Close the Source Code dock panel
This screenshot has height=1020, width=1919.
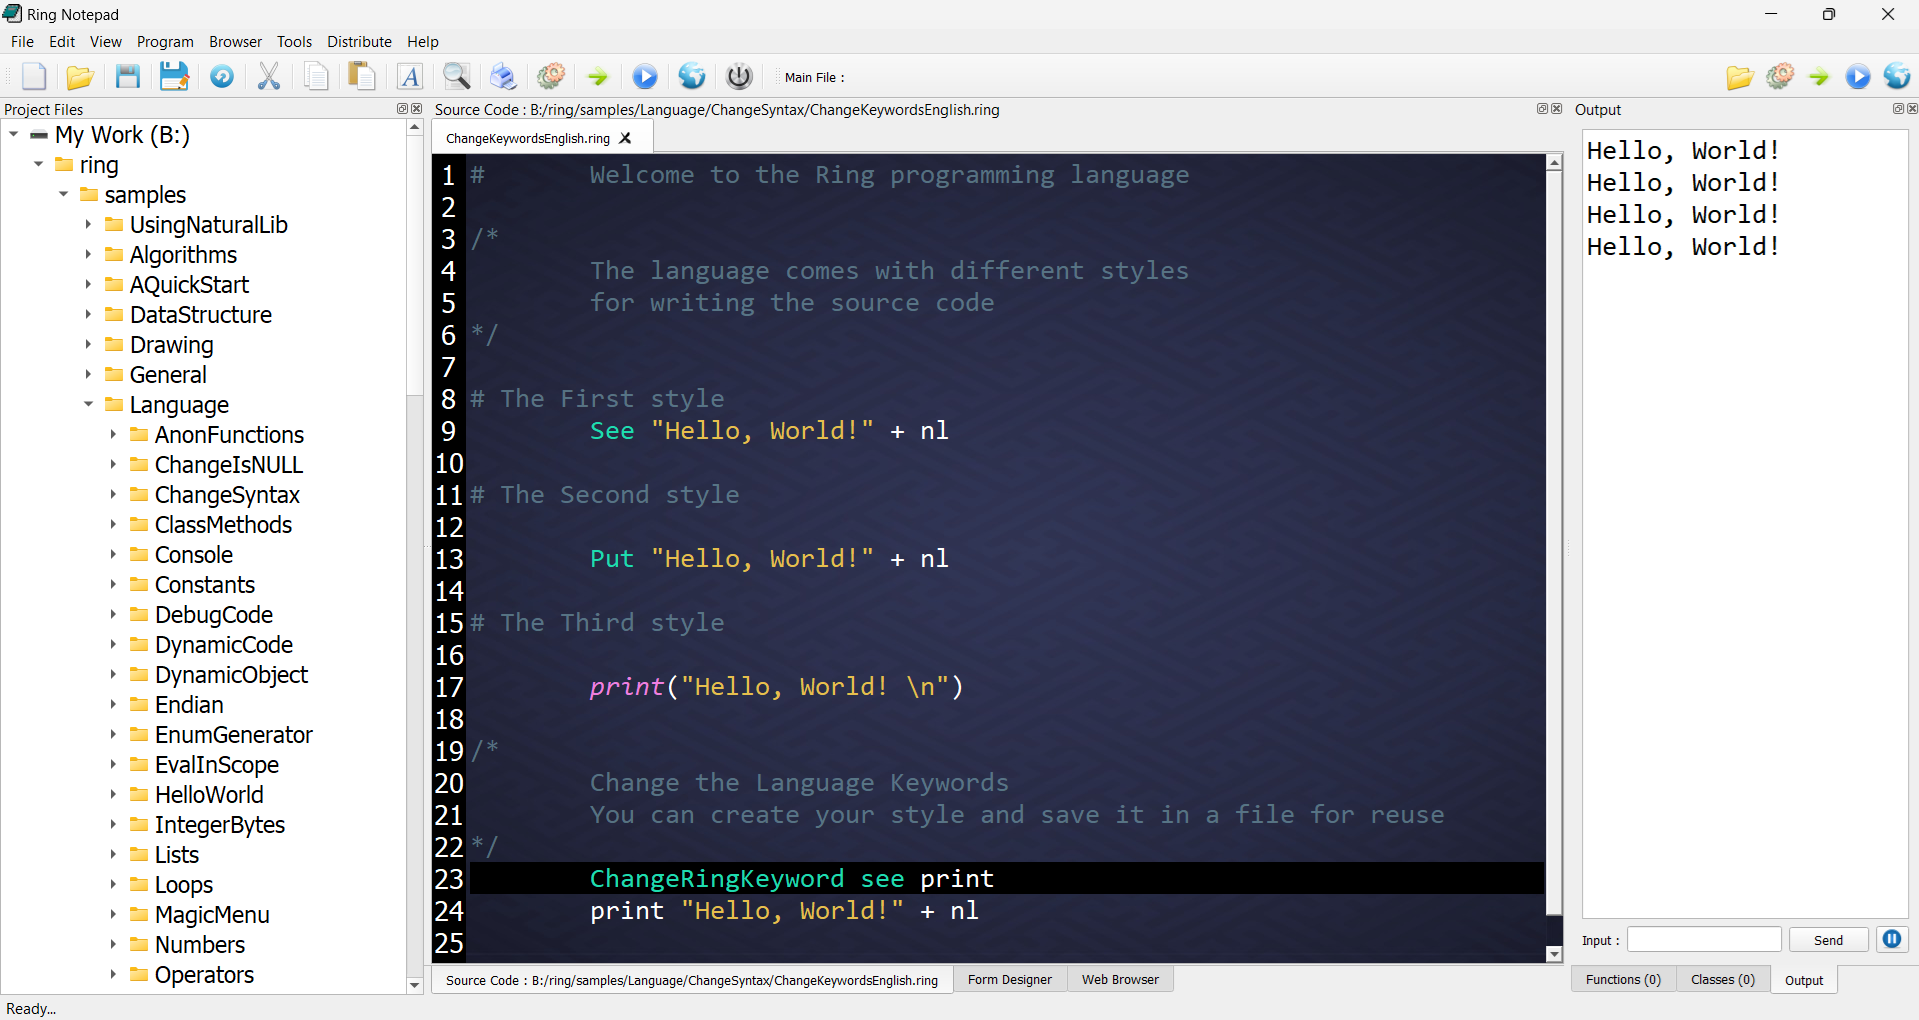1556,109
